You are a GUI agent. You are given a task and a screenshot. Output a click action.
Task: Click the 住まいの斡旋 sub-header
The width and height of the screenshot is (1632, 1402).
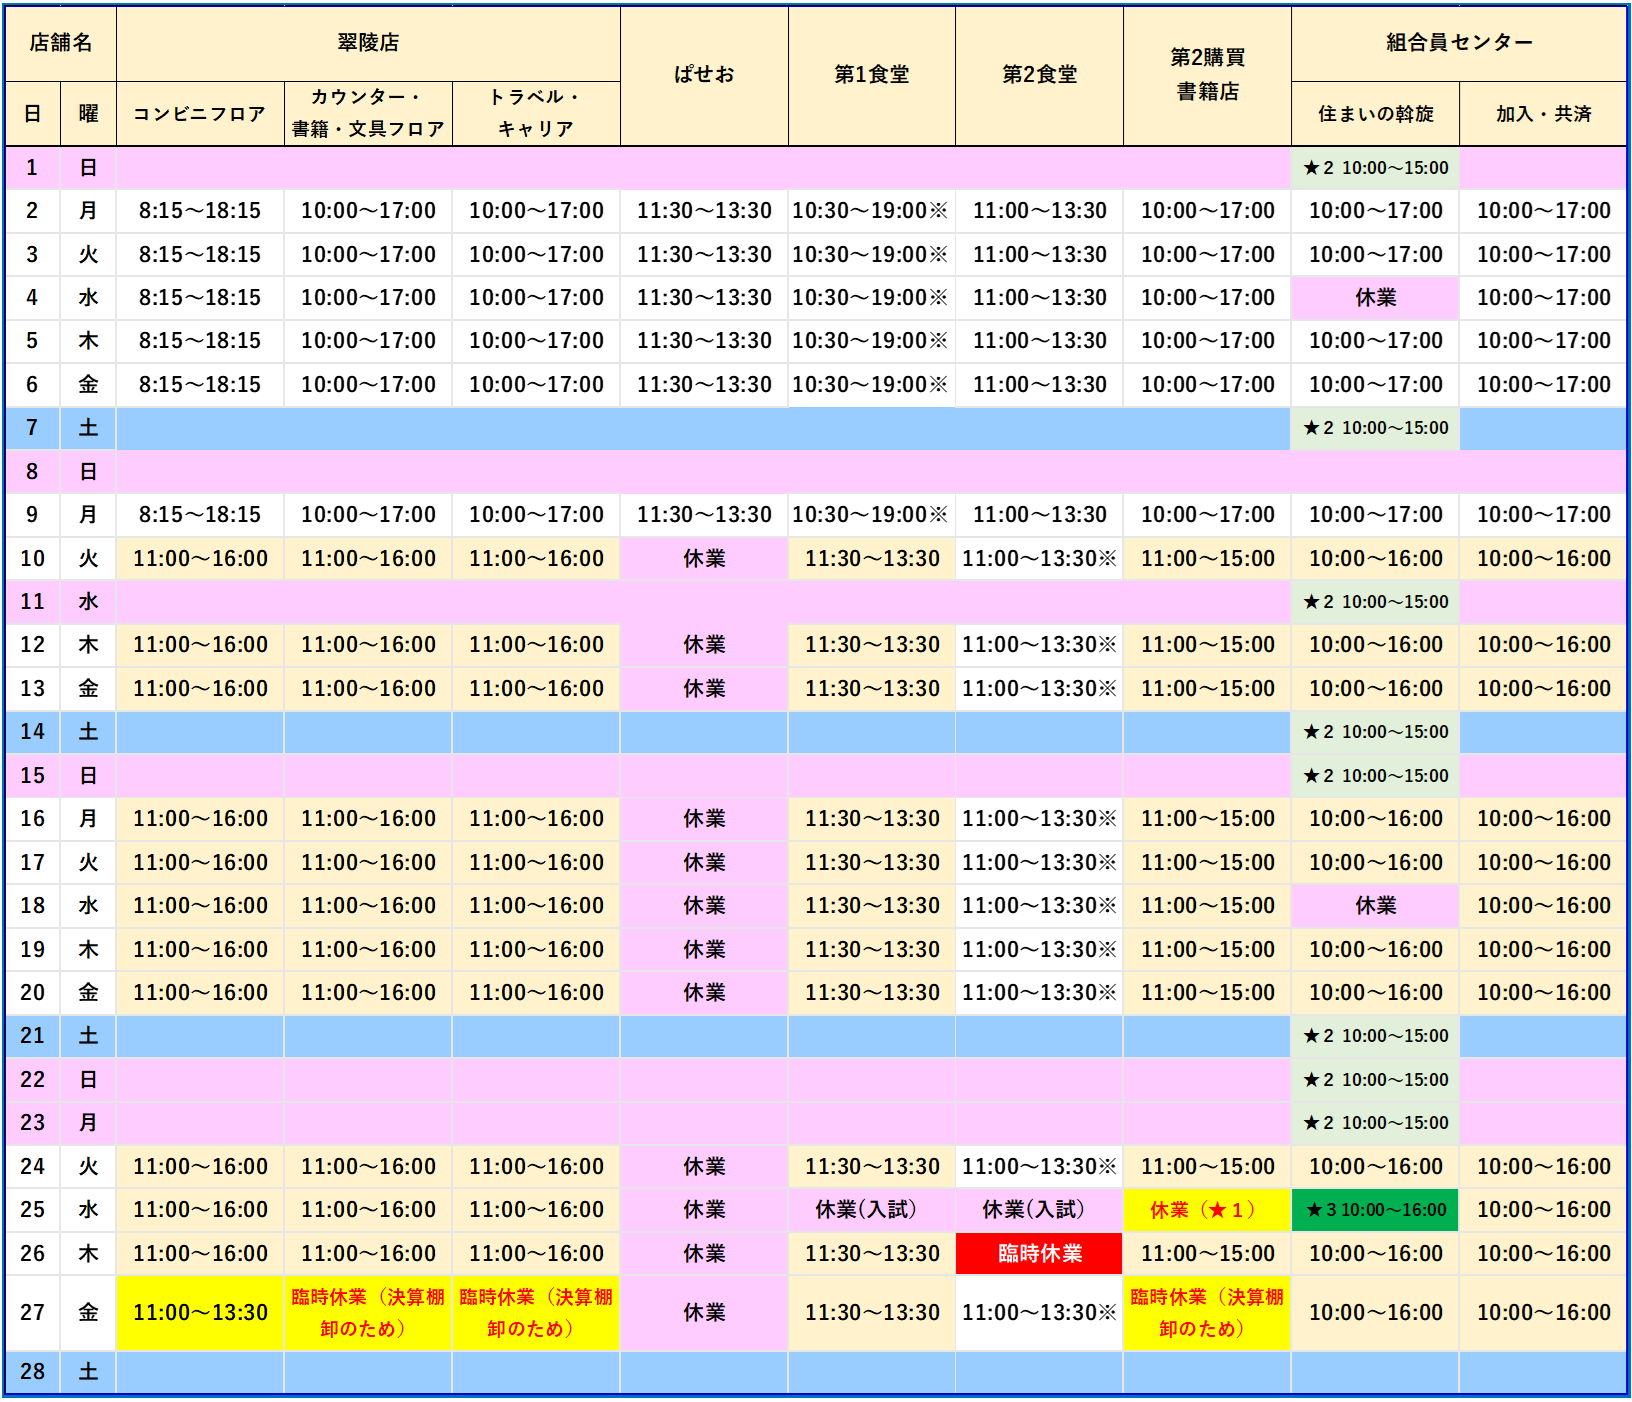pos(1375,114)
